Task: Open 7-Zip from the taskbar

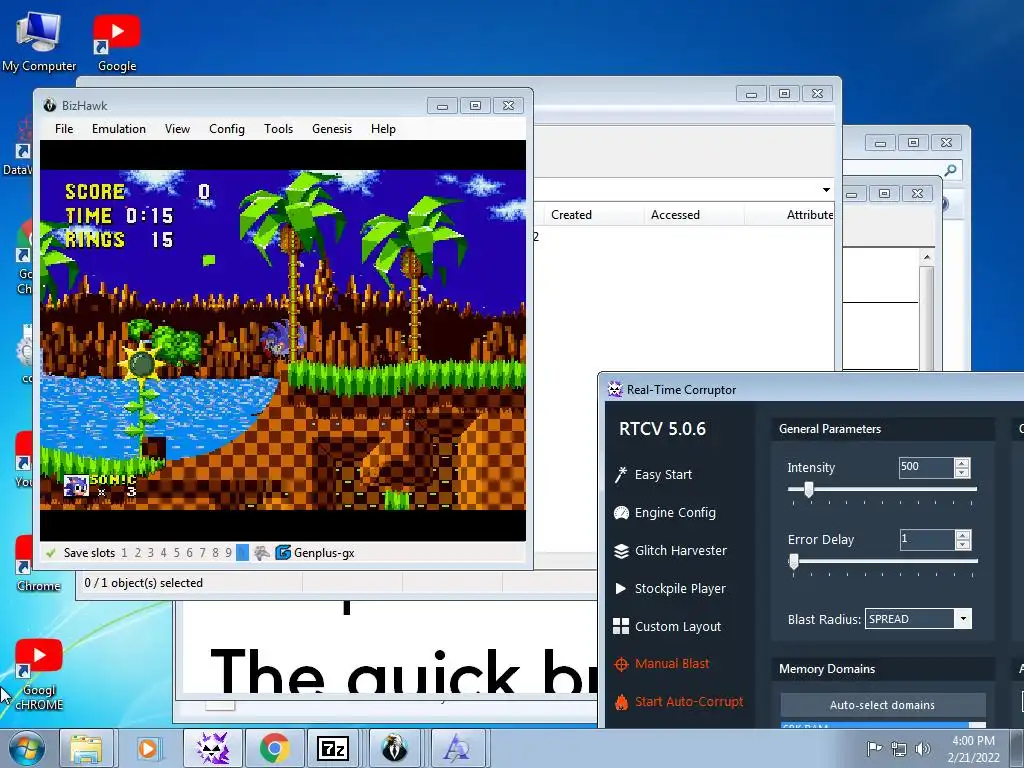Action: tap(332, 748)
